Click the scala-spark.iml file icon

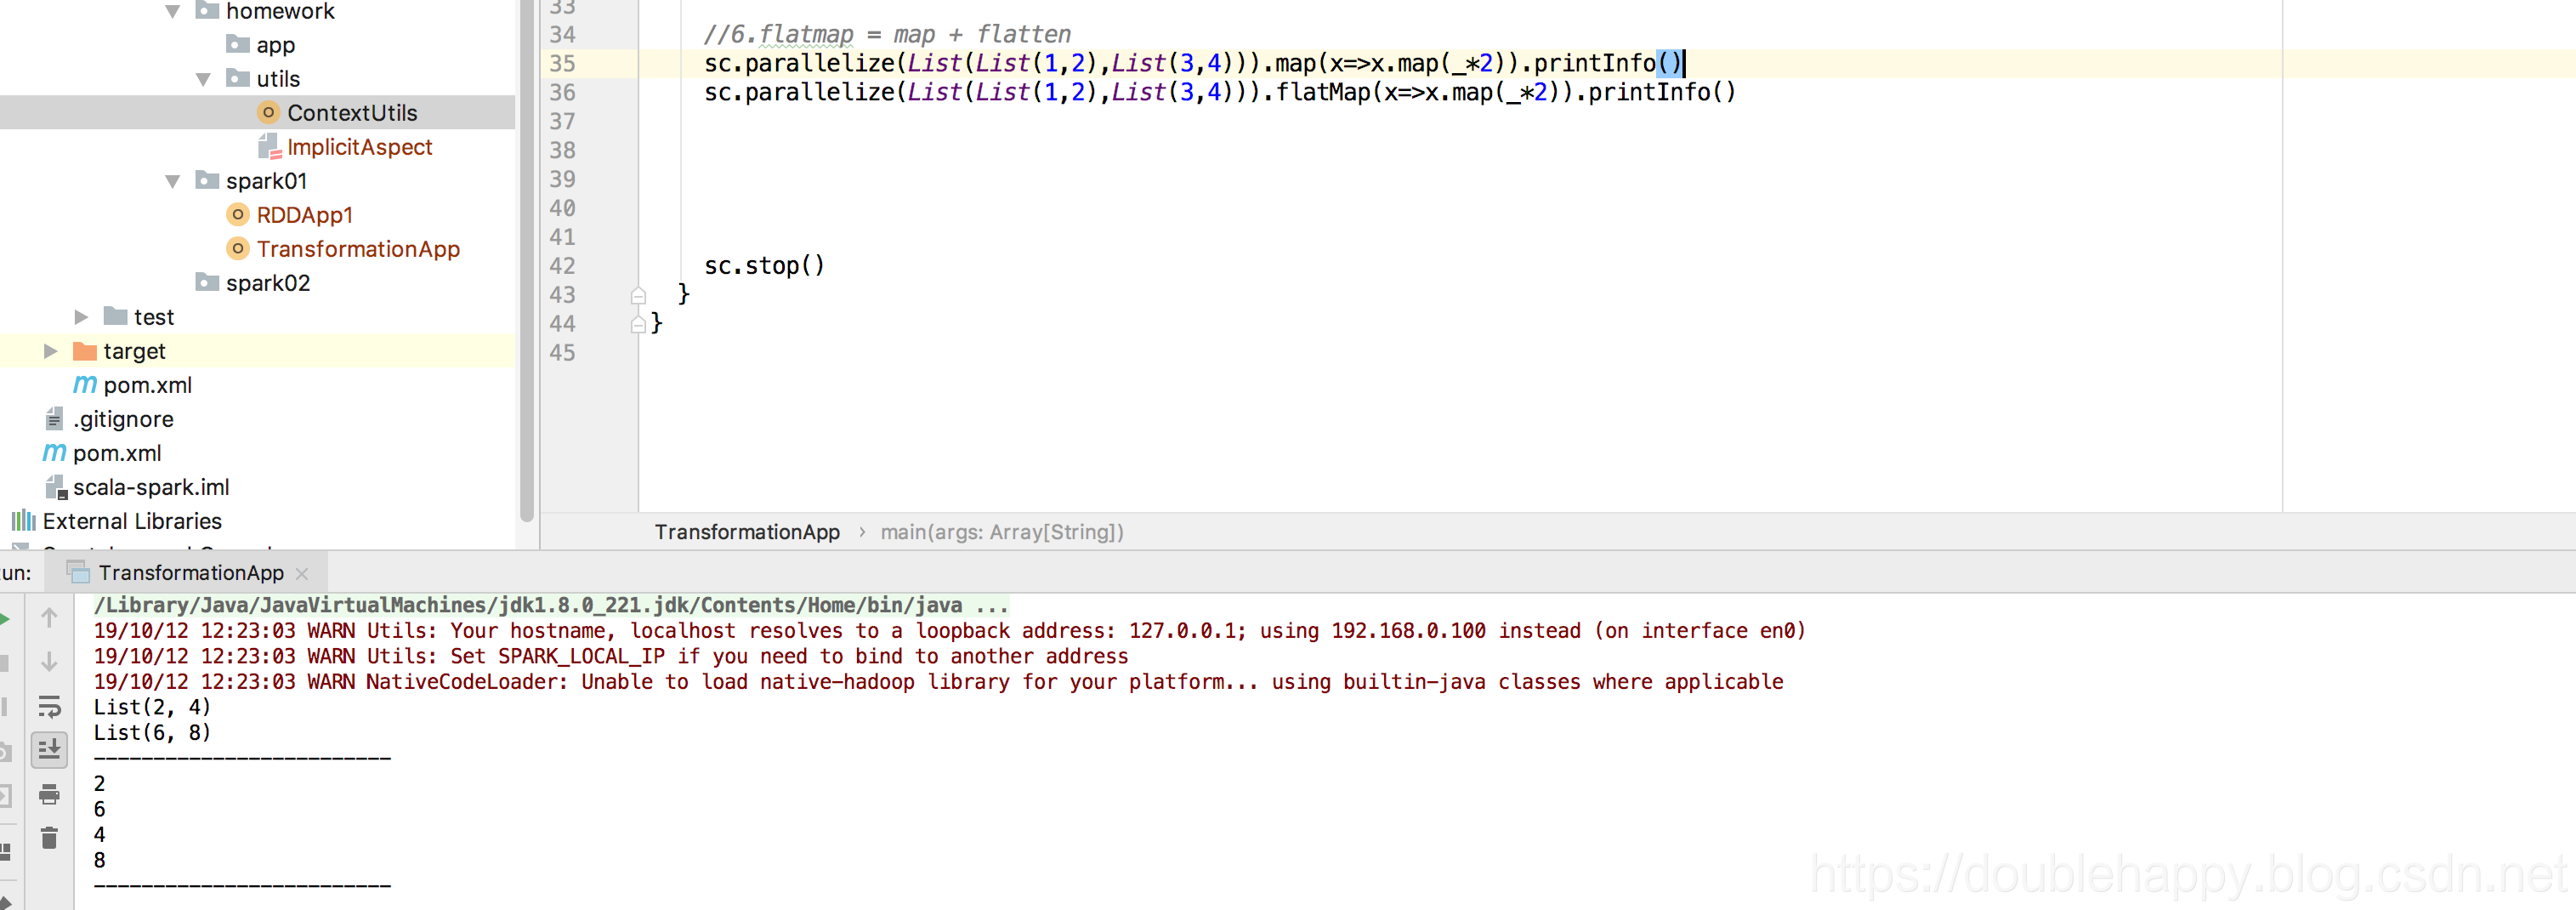(56, 487)
